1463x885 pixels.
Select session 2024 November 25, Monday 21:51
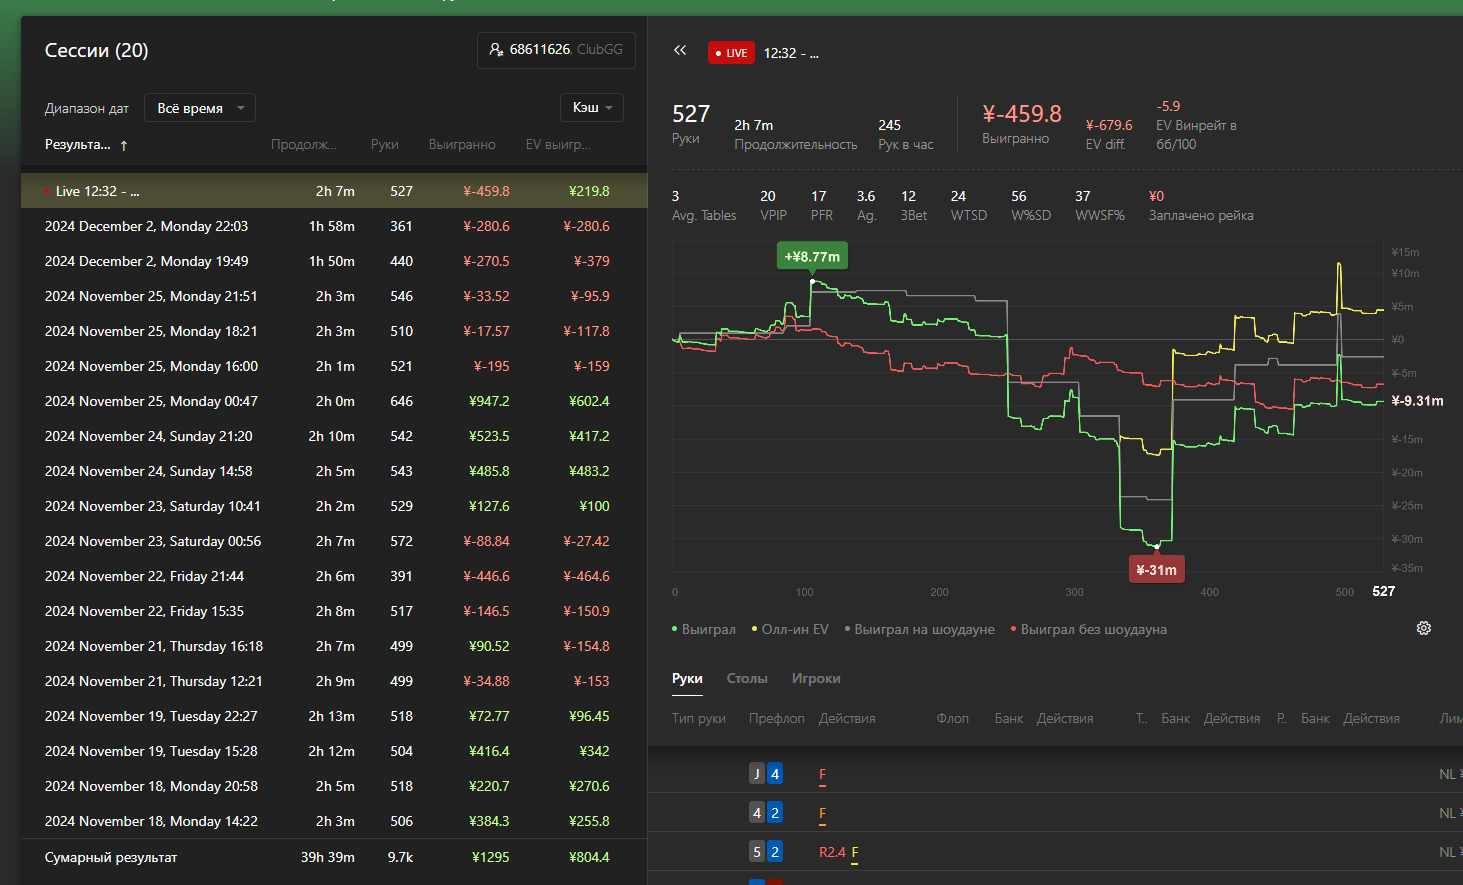click(334, 296)
